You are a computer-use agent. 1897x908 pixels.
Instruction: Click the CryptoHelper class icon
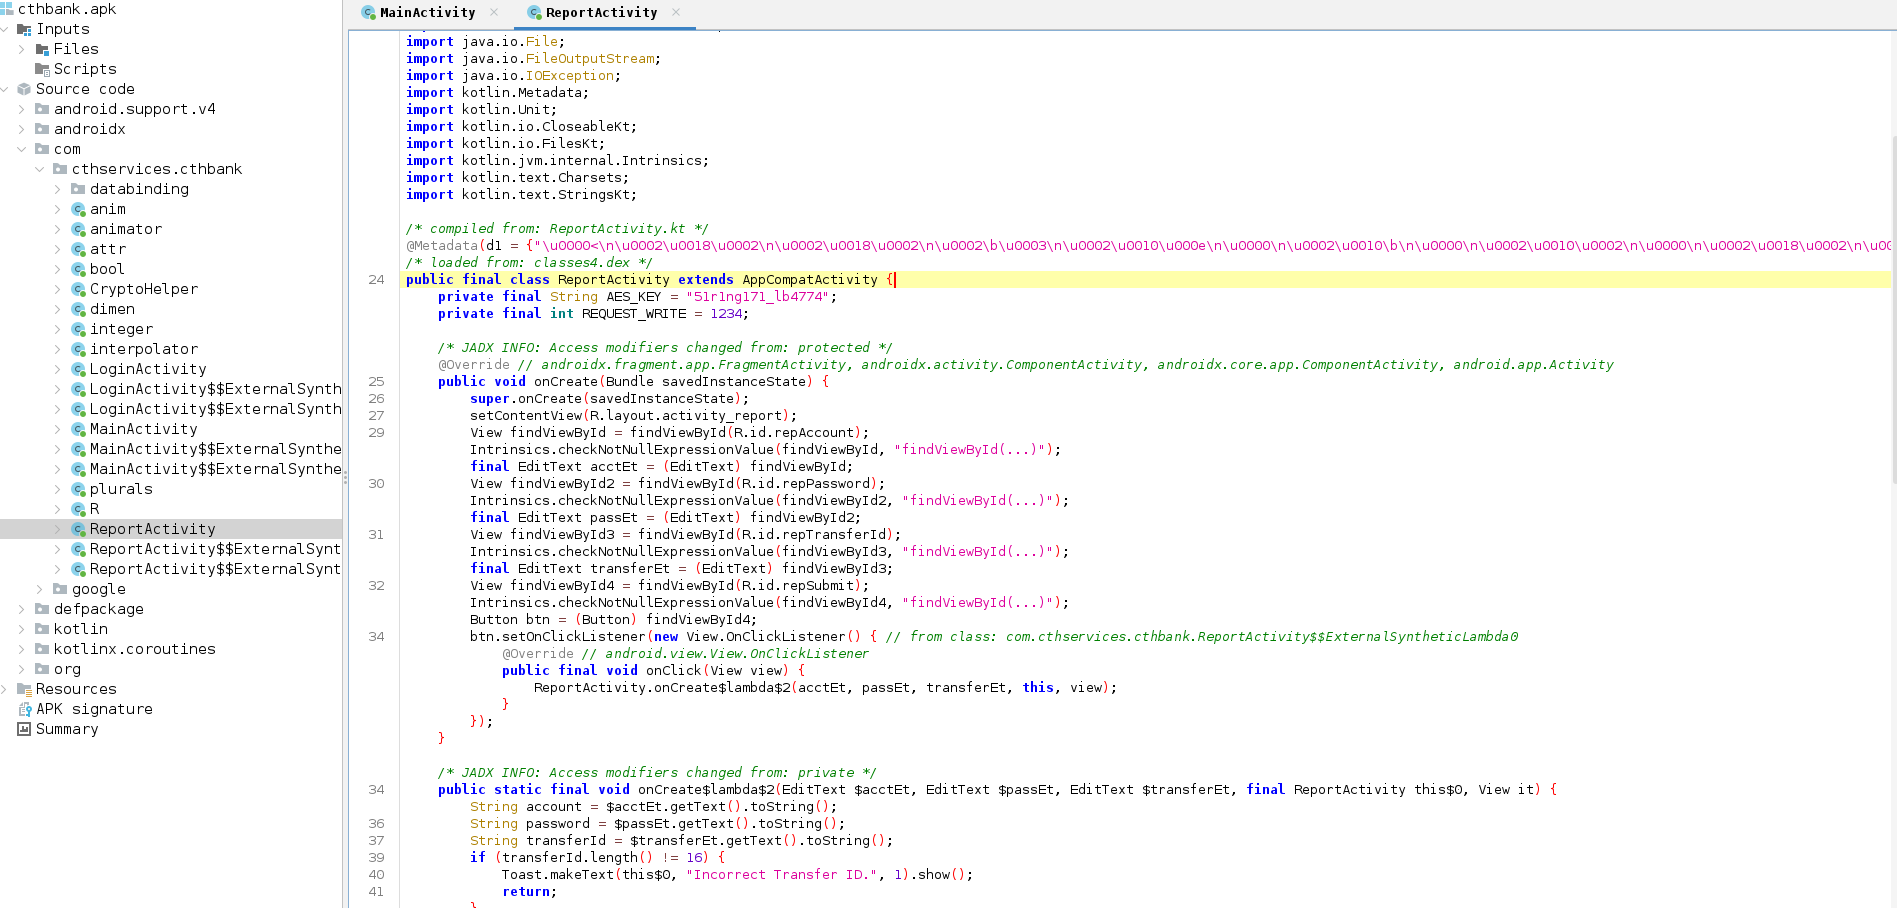tap(78, 289)
